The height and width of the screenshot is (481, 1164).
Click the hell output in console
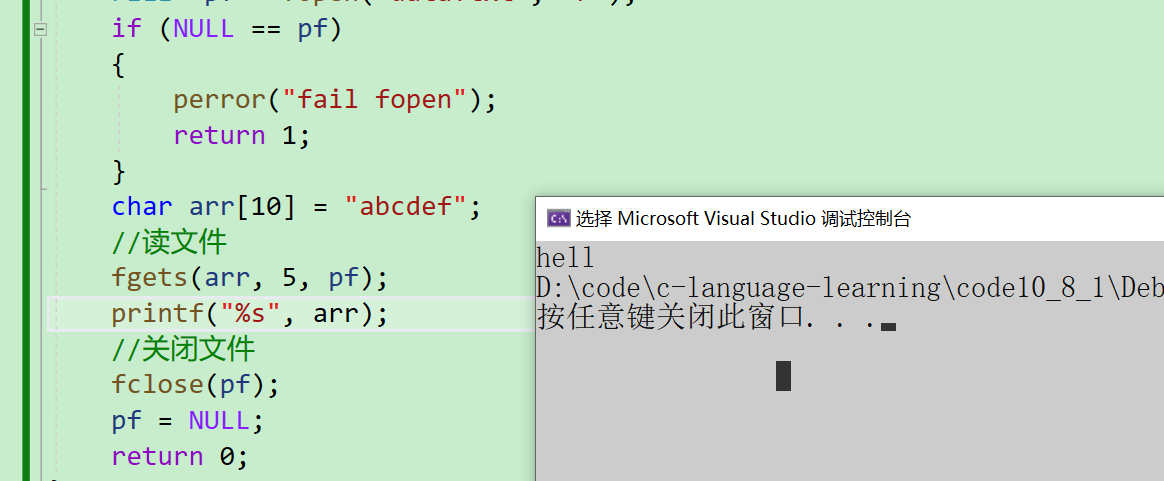(565, 258)
